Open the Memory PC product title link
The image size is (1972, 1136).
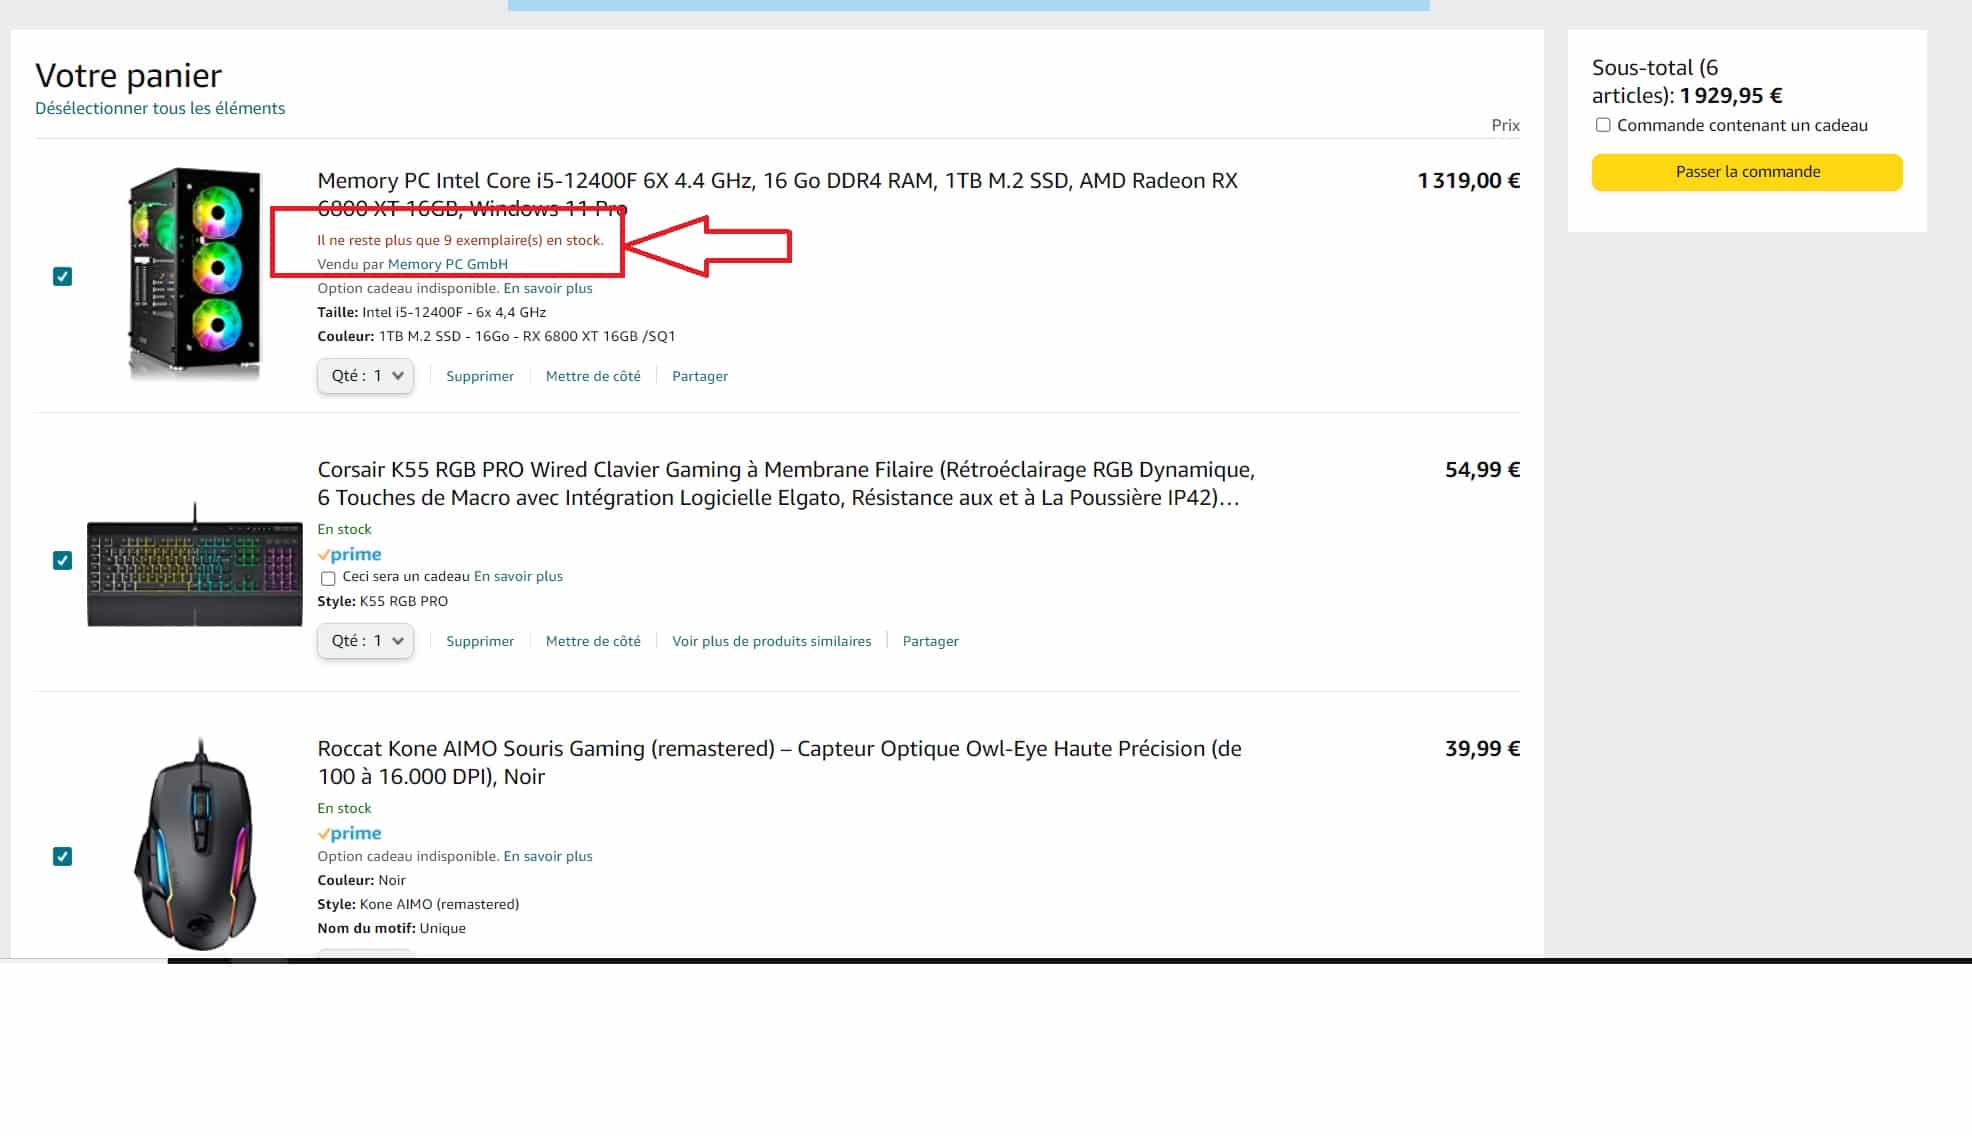click(777, 194)
